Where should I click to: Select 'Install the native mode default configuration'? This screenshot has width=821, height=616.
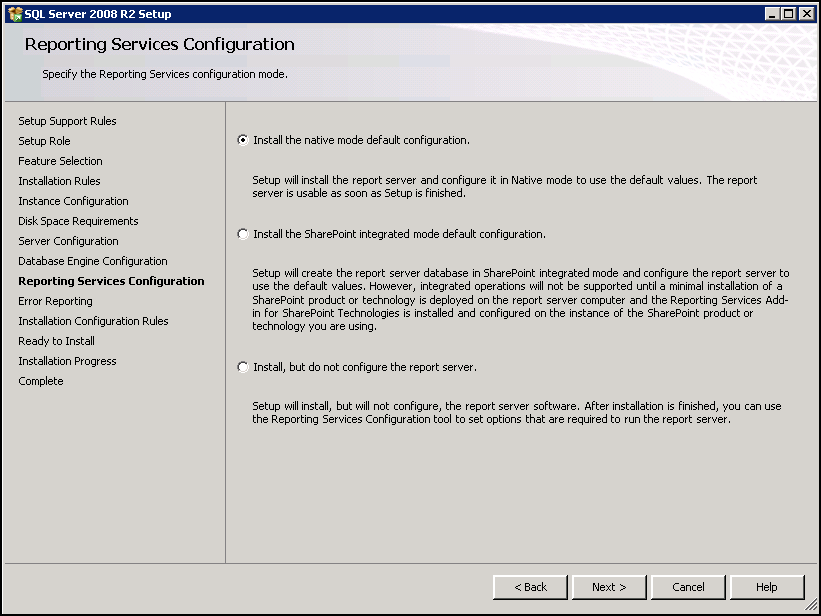click(242, 140)
